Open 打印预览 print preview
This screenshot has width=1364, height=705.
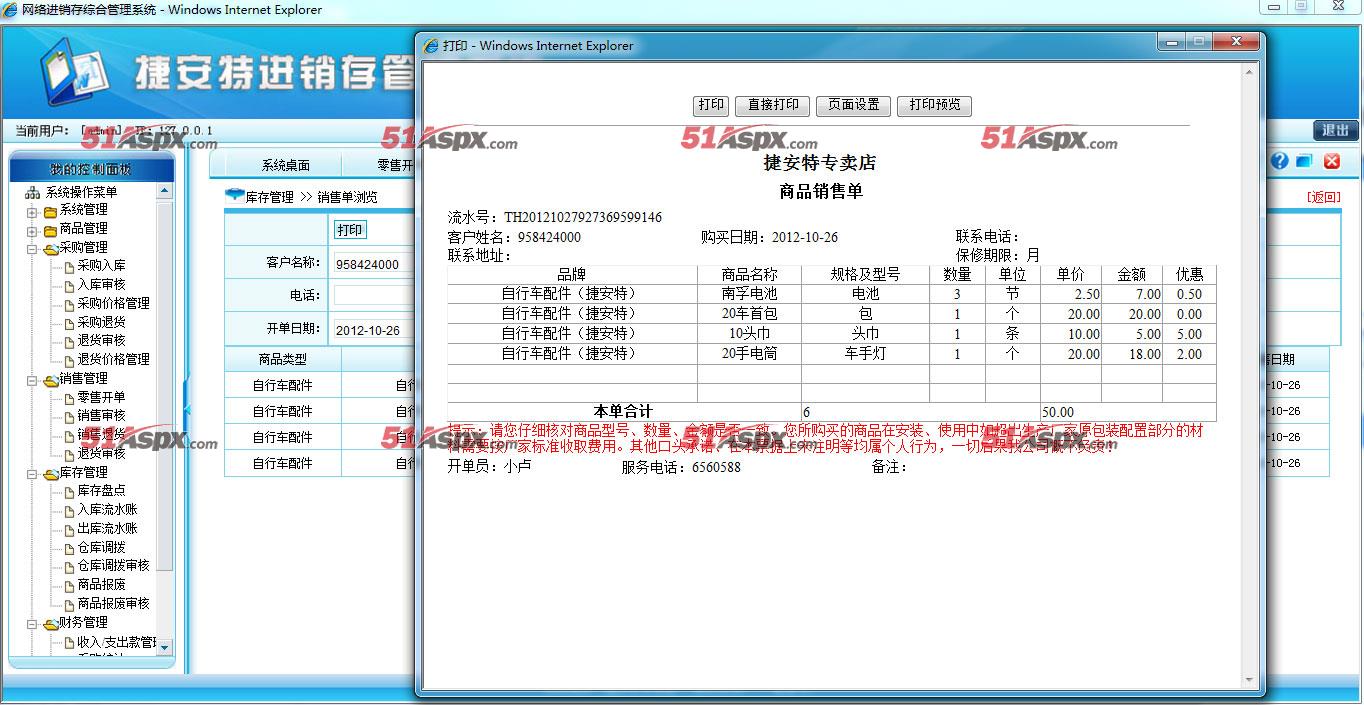click(934, 105)
